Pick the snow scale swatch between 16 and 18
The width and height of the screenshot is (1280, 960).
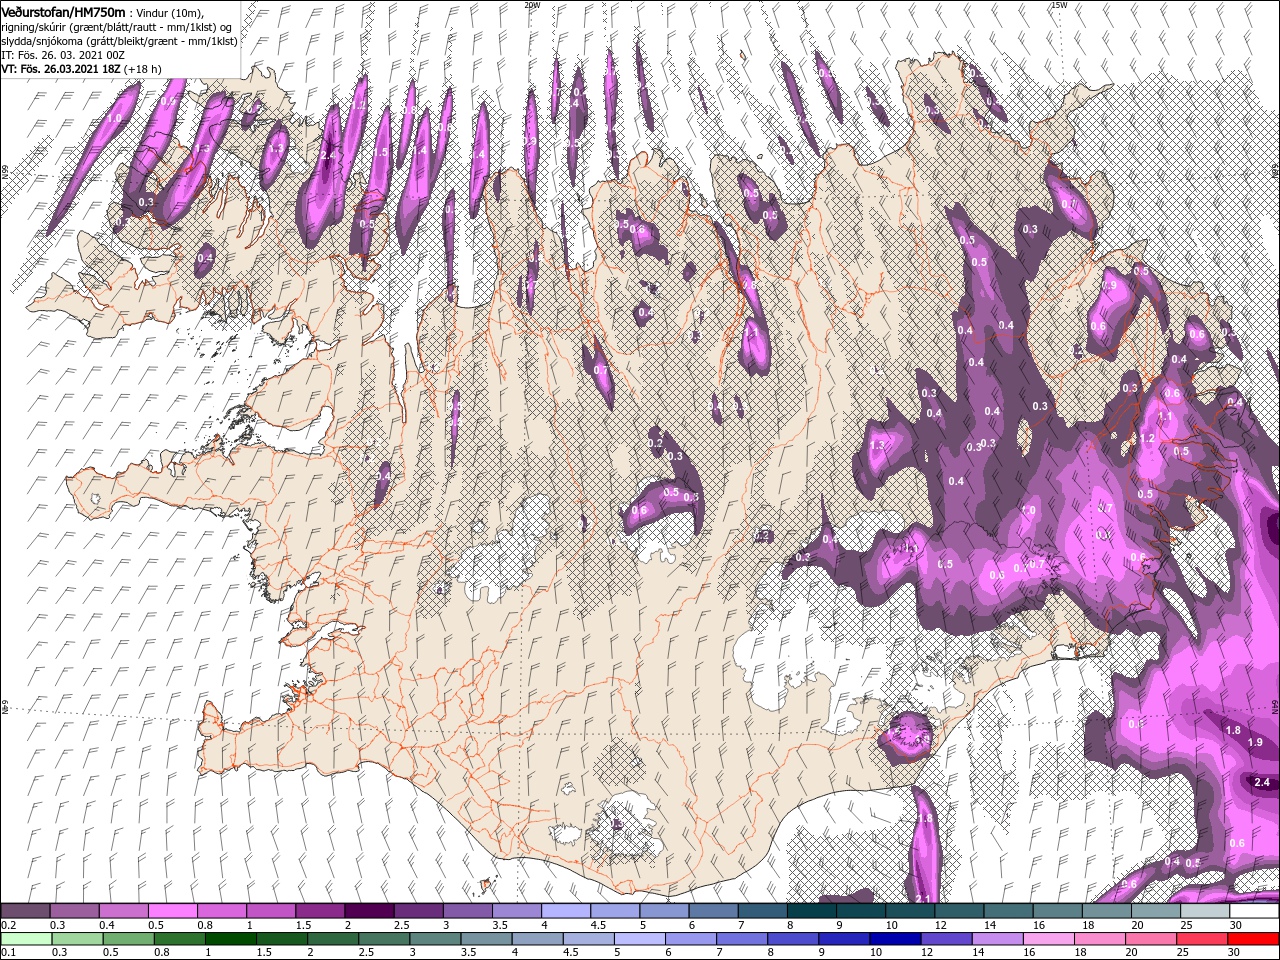click(x=1057, y=911)
